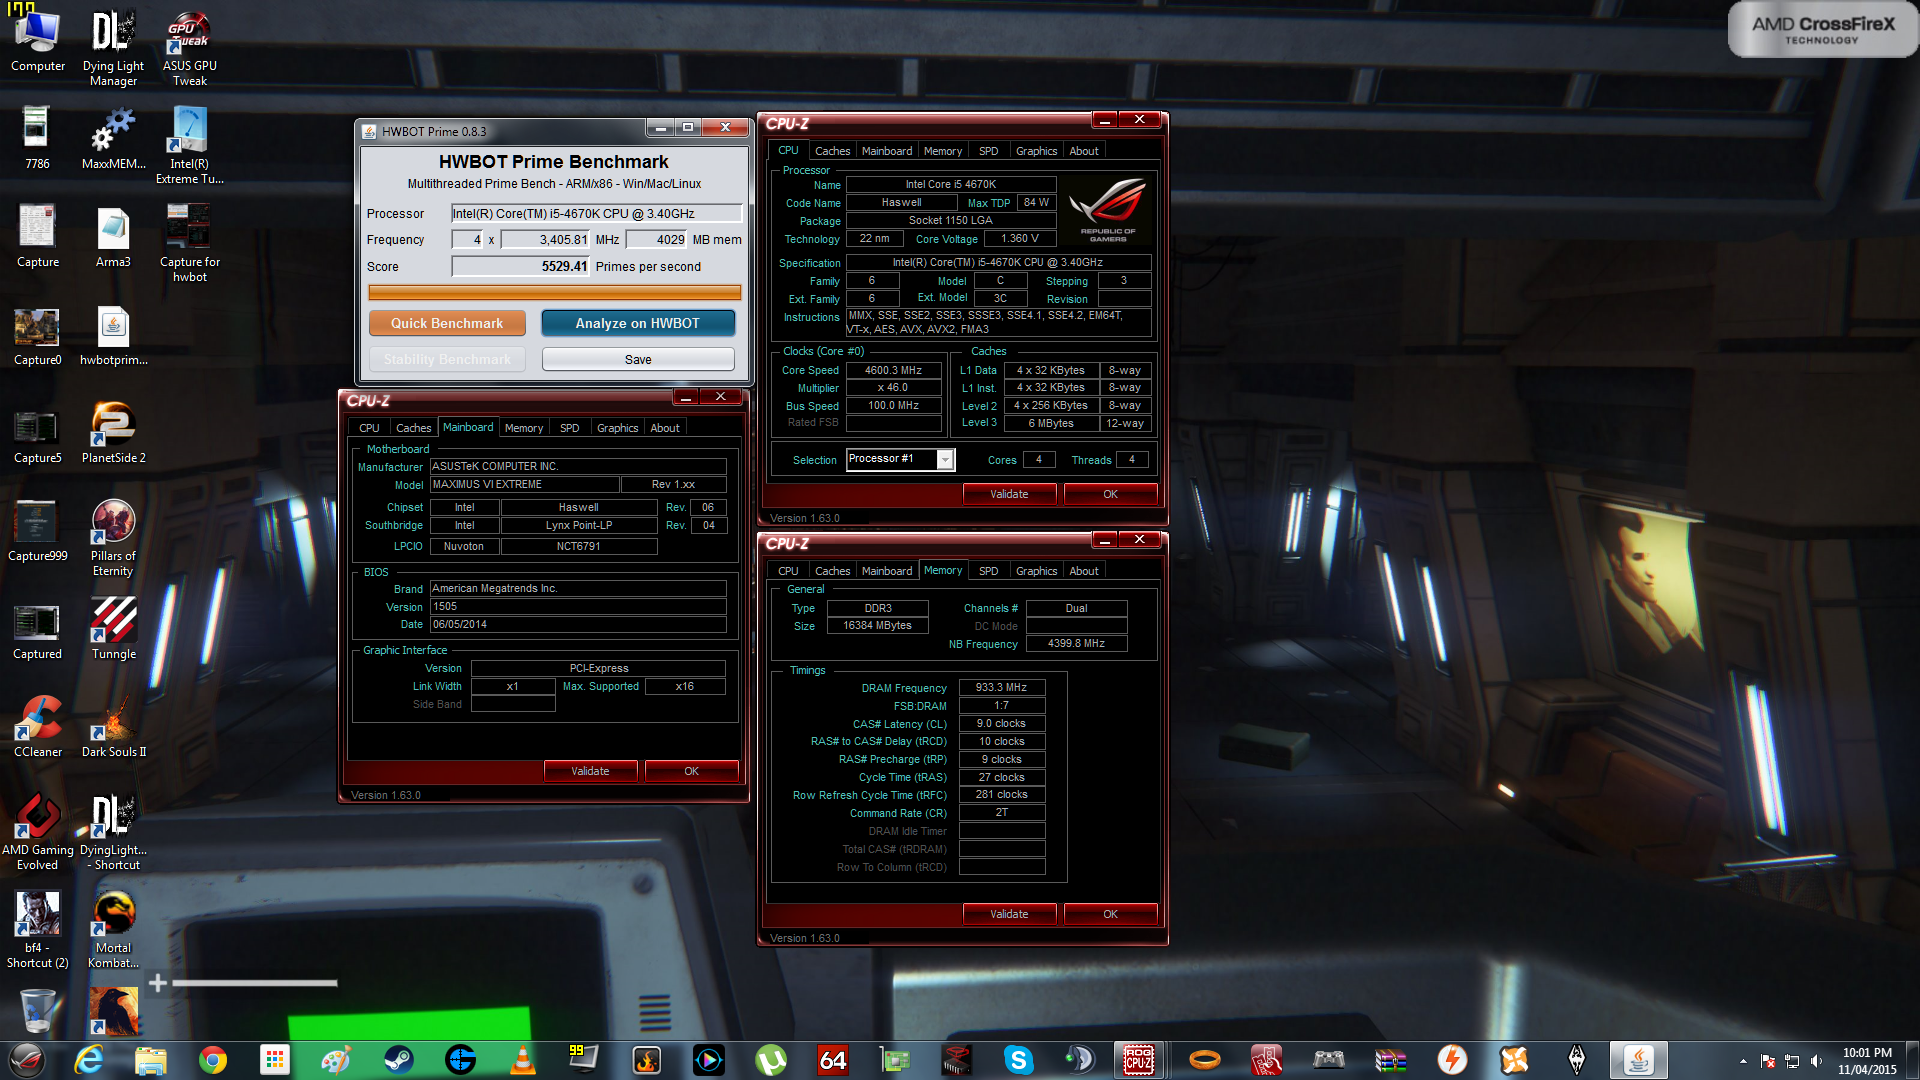Switch to Caches tab in CPU window

832,151
